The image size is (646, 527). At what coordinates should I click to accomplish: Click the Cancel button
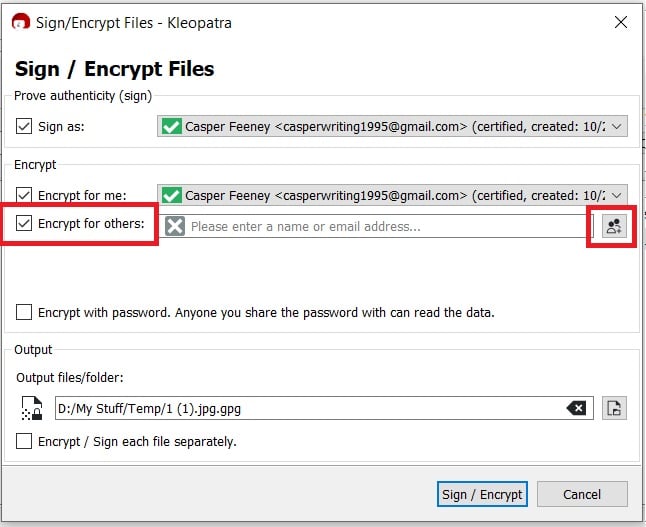pos(582,494)
